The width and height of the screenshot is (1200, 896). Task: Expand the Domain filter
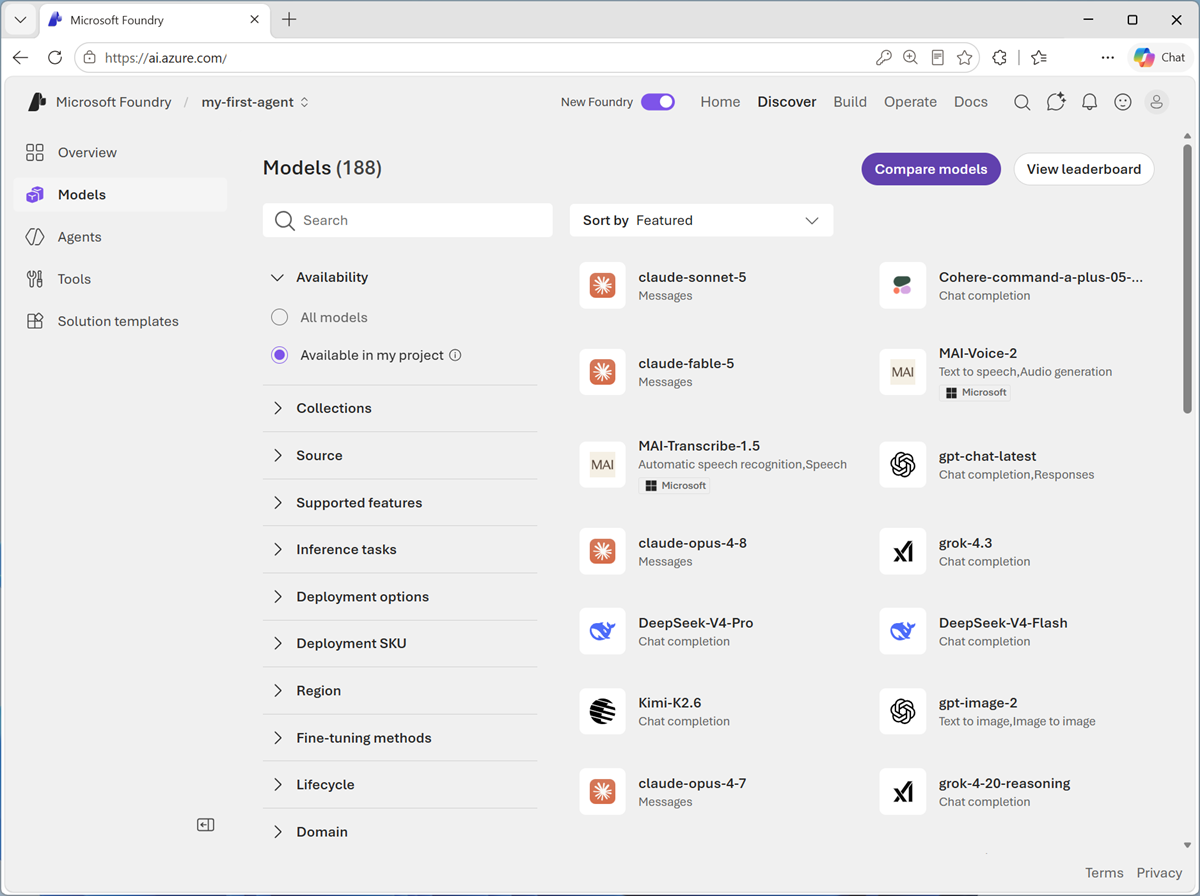tap(400, 831)
